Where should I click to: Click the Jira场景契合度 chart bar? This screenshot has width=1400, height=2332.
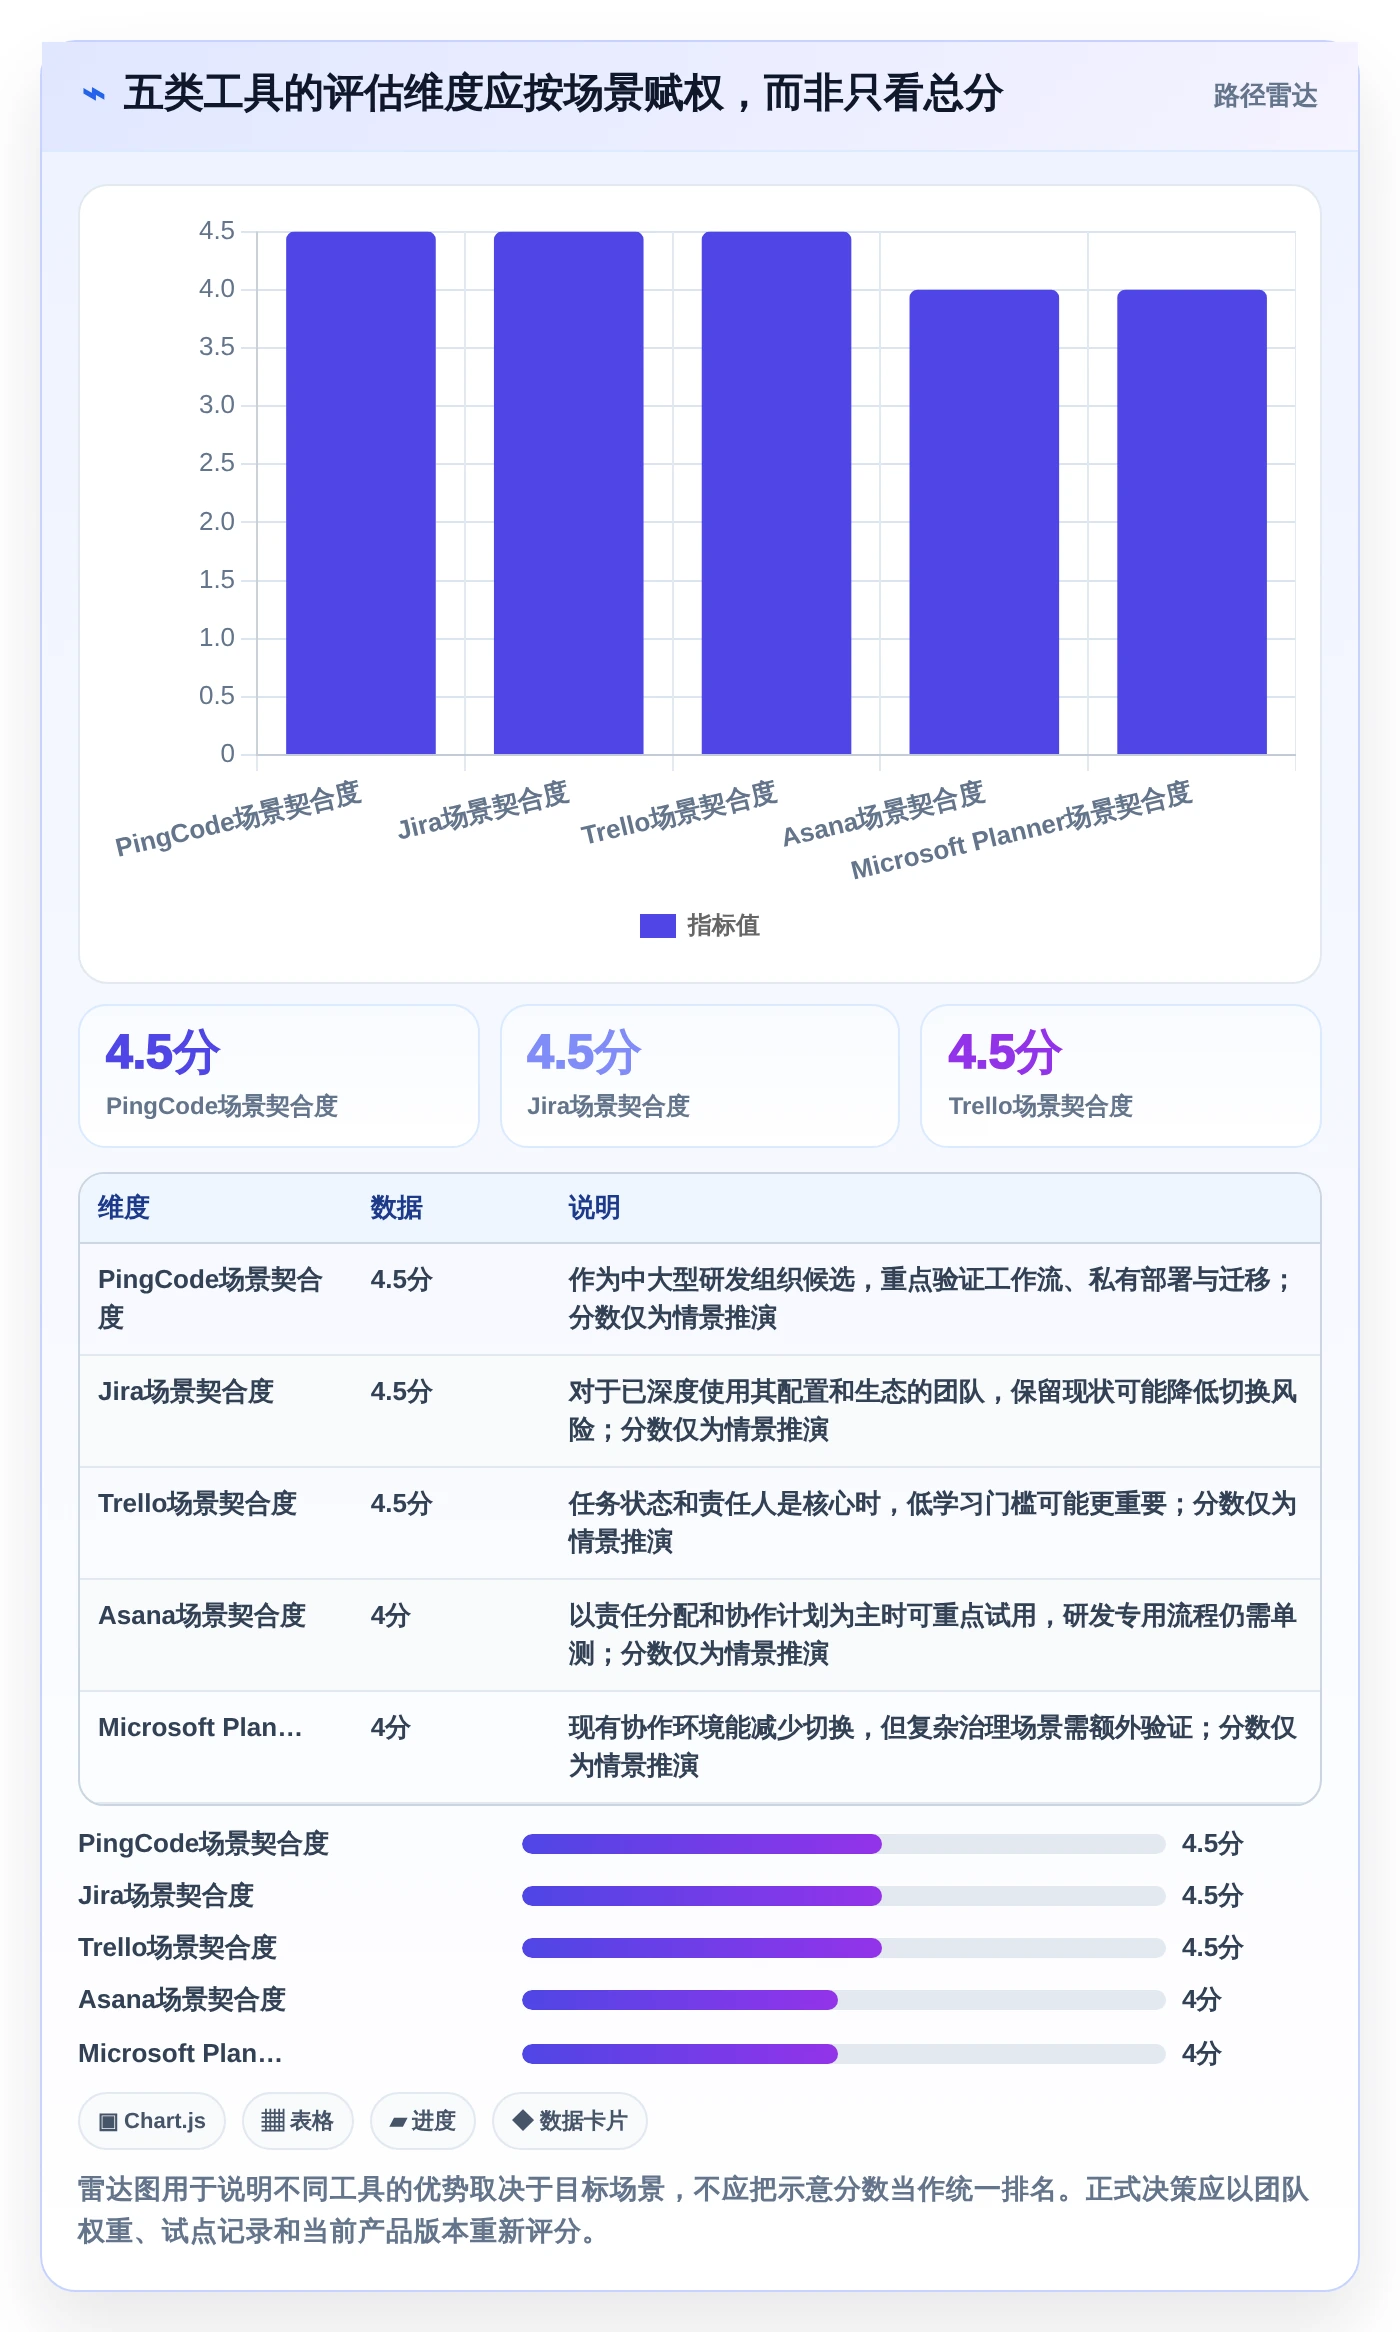tap(568, 493)
